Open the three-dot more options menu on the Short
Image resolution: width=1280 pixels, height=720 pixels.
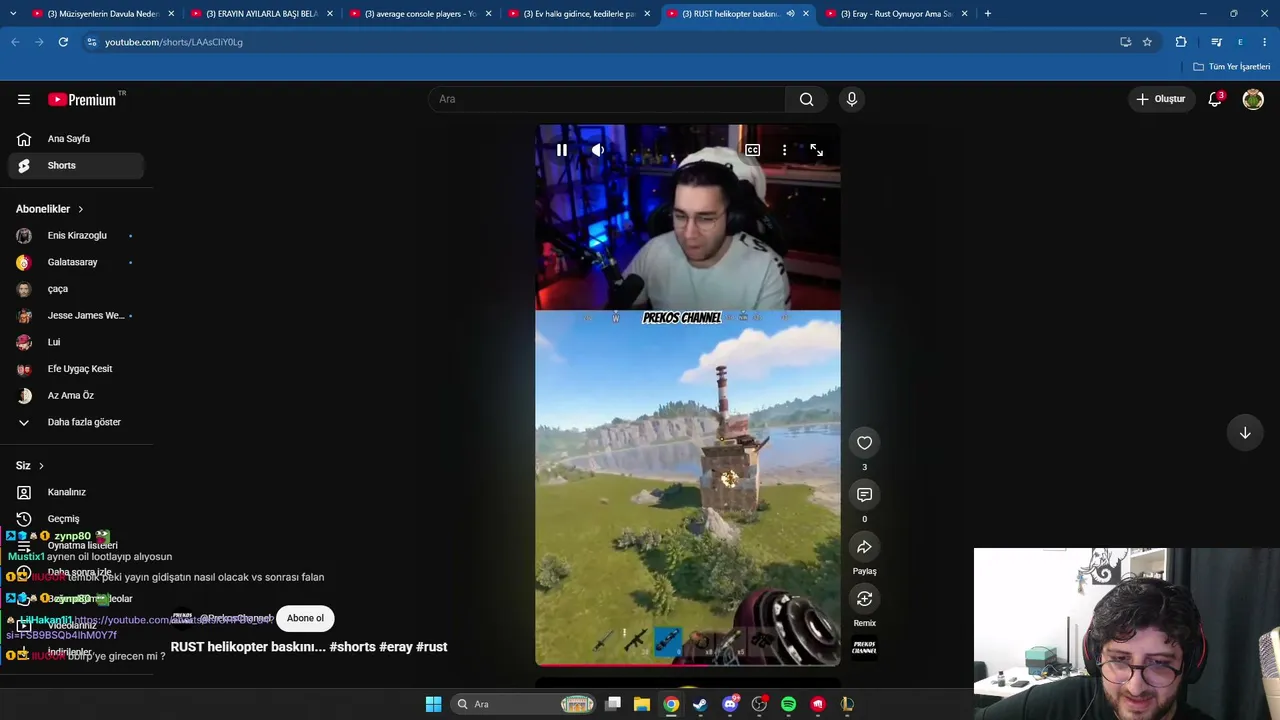click(784, 150)
